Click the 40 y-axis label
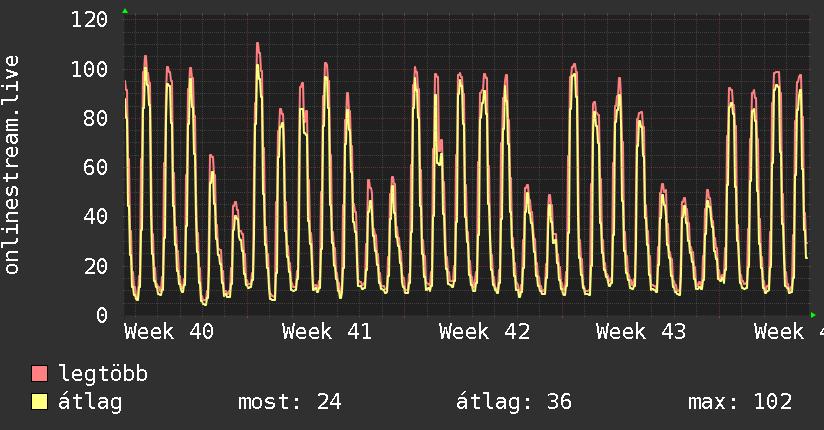This screenshot has width=824, height=430. point(96,217)
